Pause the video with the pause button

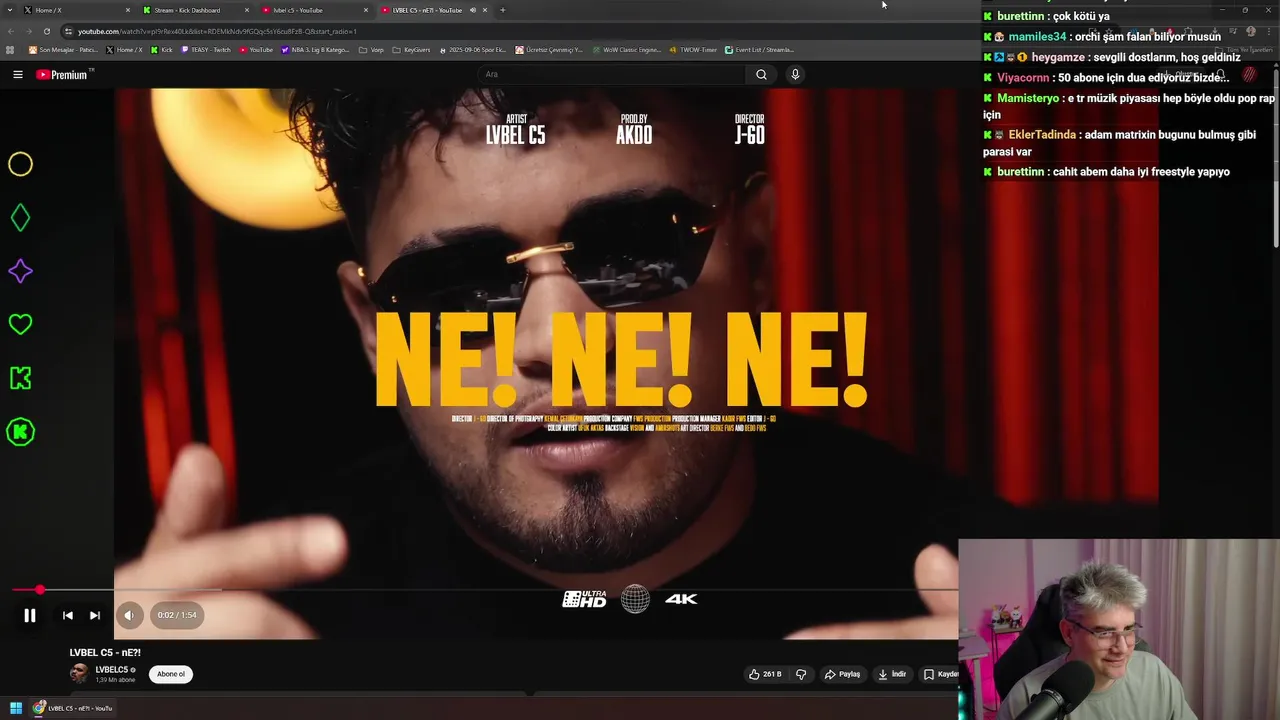(30, 615)
